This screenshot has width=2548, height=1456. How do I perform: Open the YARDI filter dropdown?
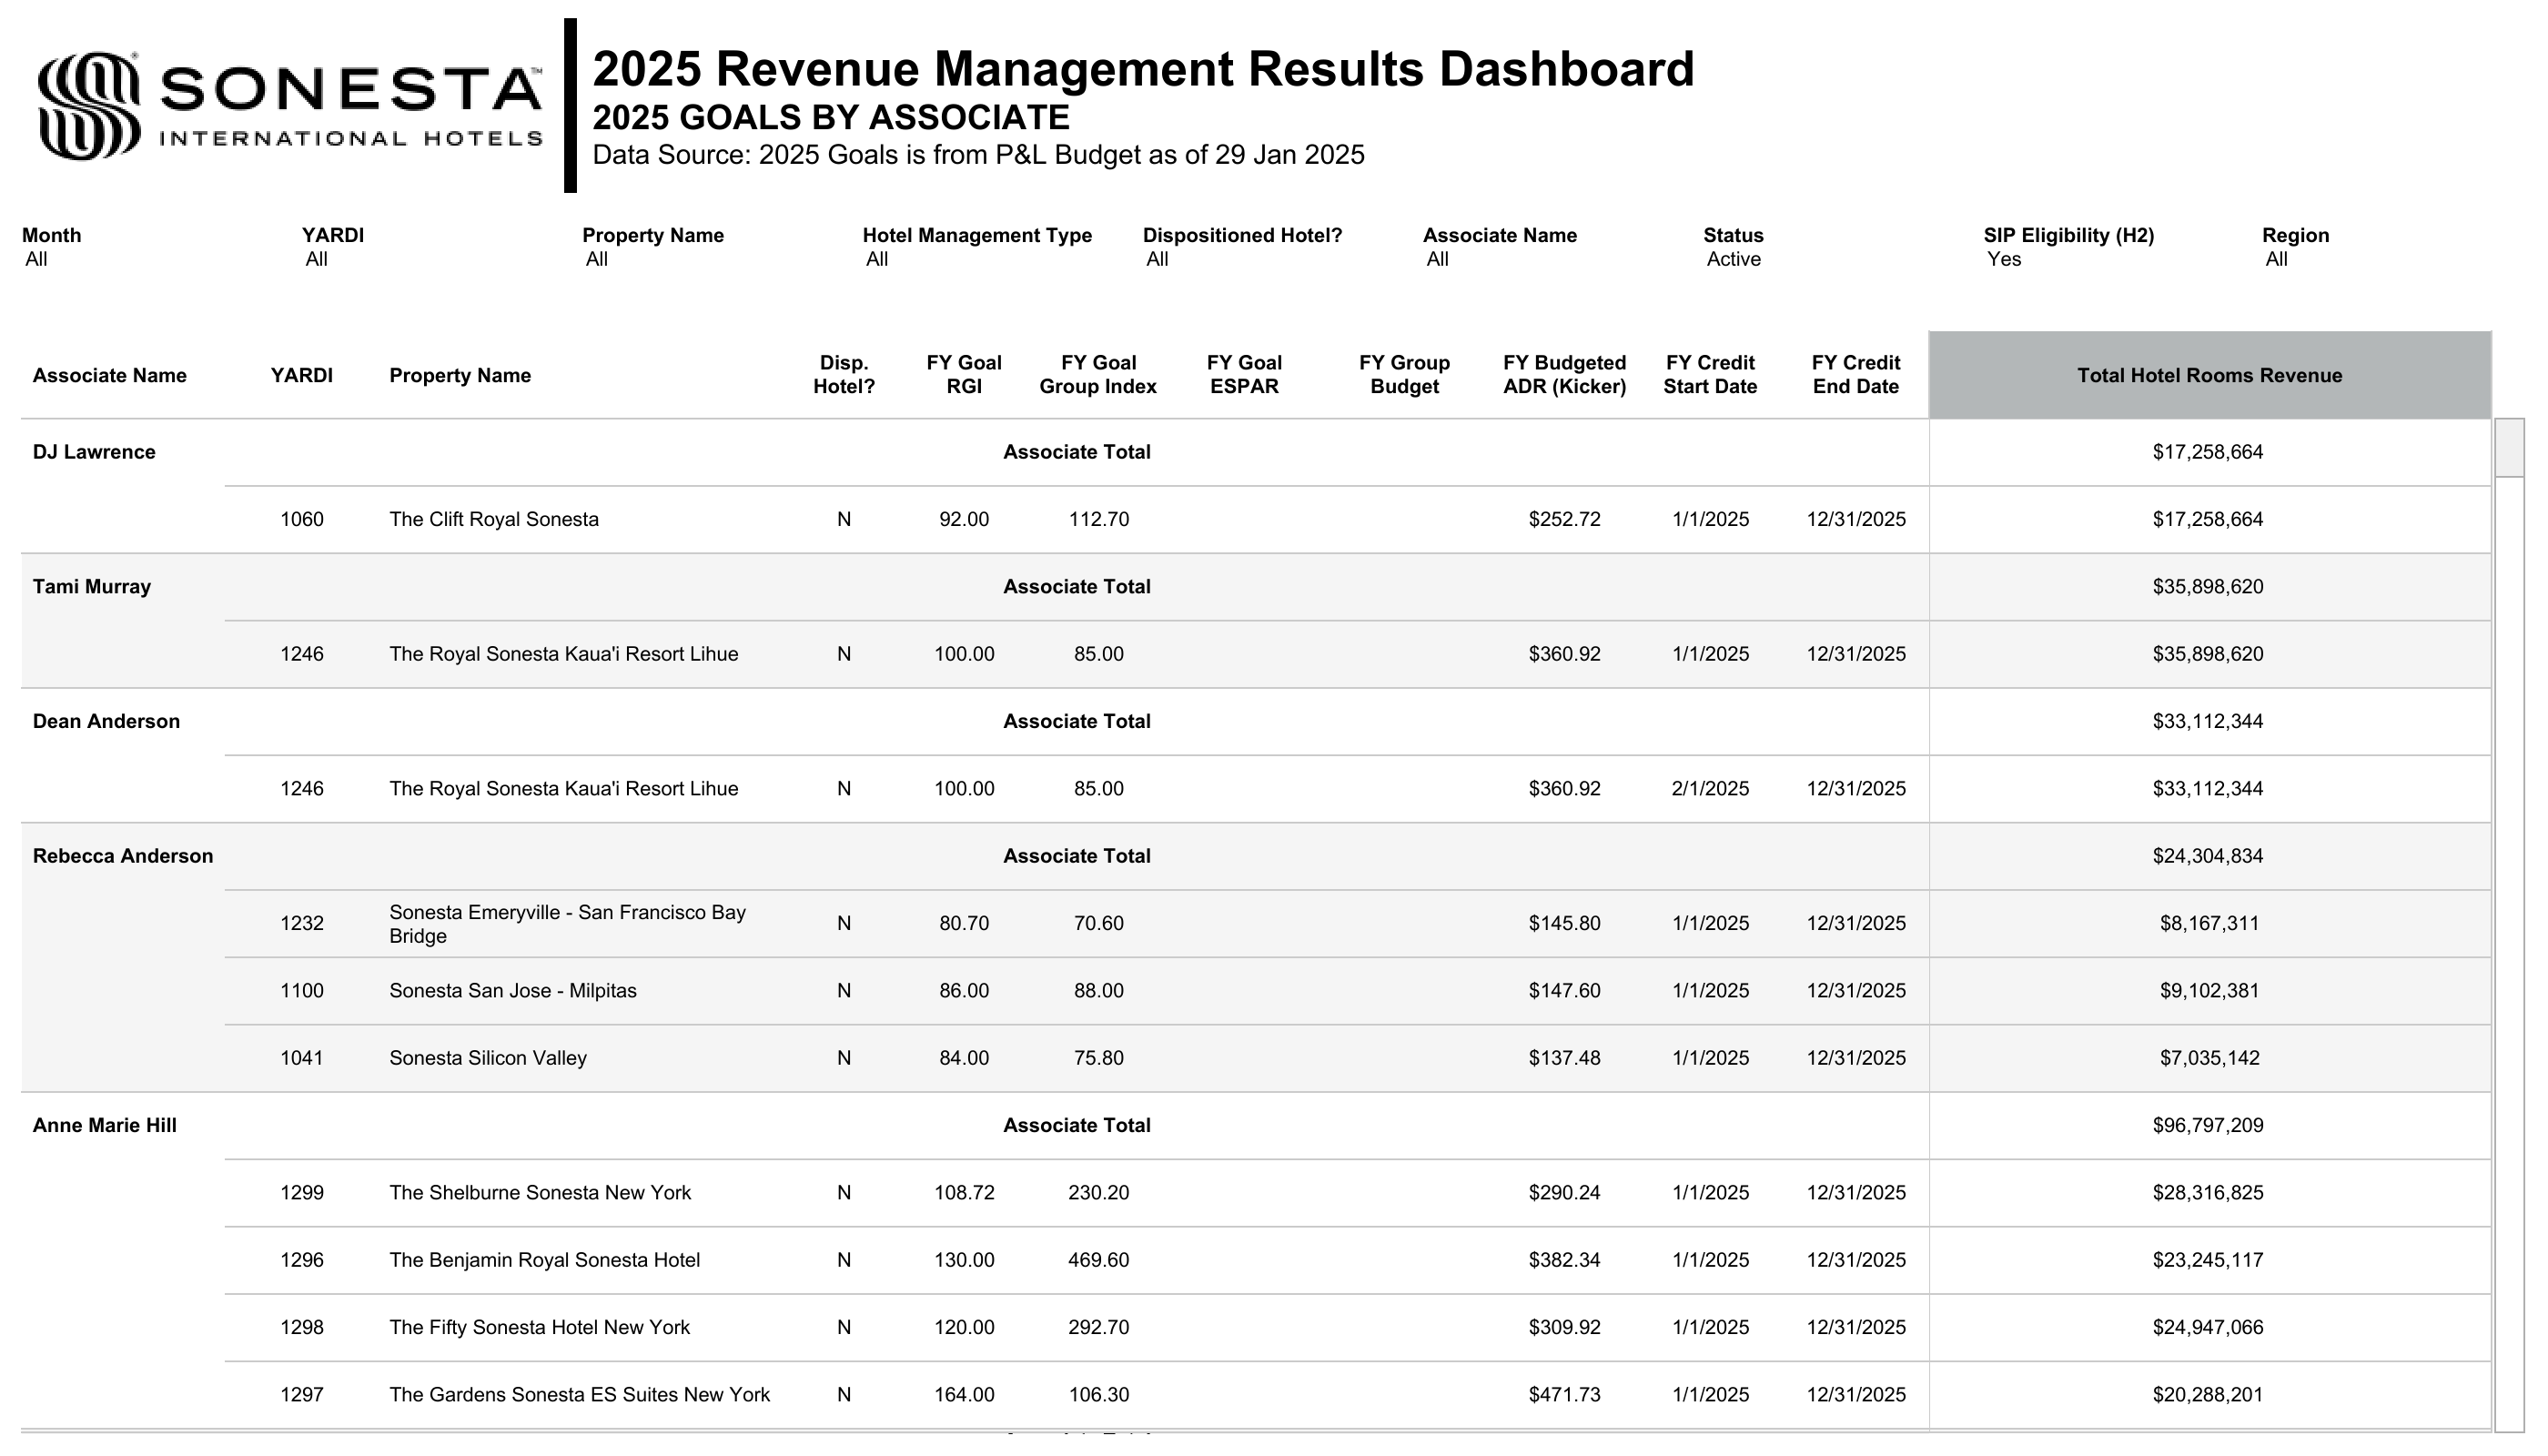click(x=317, y=260)
